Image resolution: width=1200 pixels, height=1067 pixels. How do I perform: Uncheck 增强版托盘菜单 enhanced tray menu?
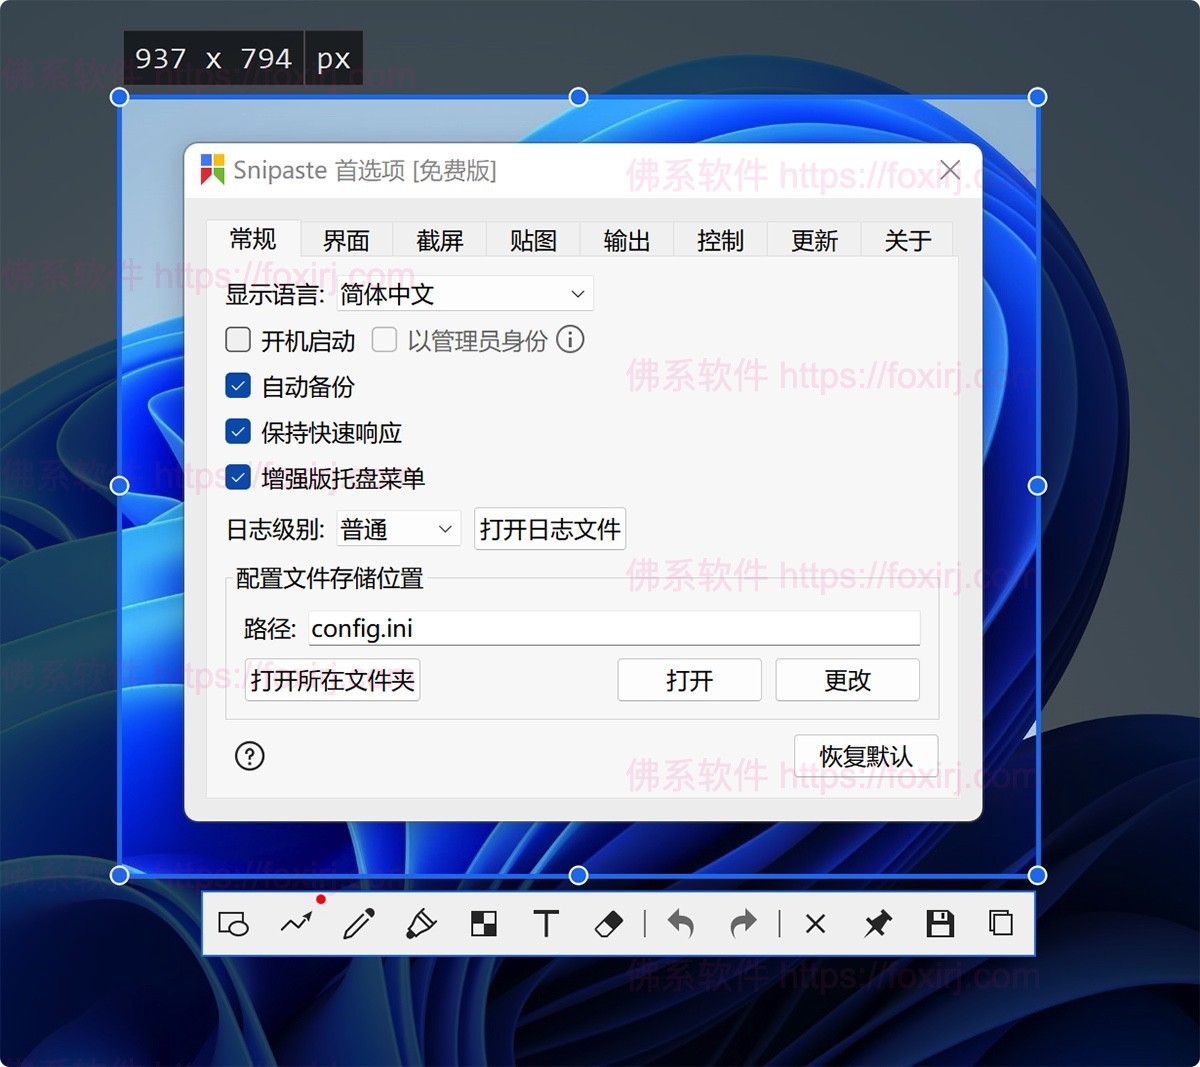[238, 477]
